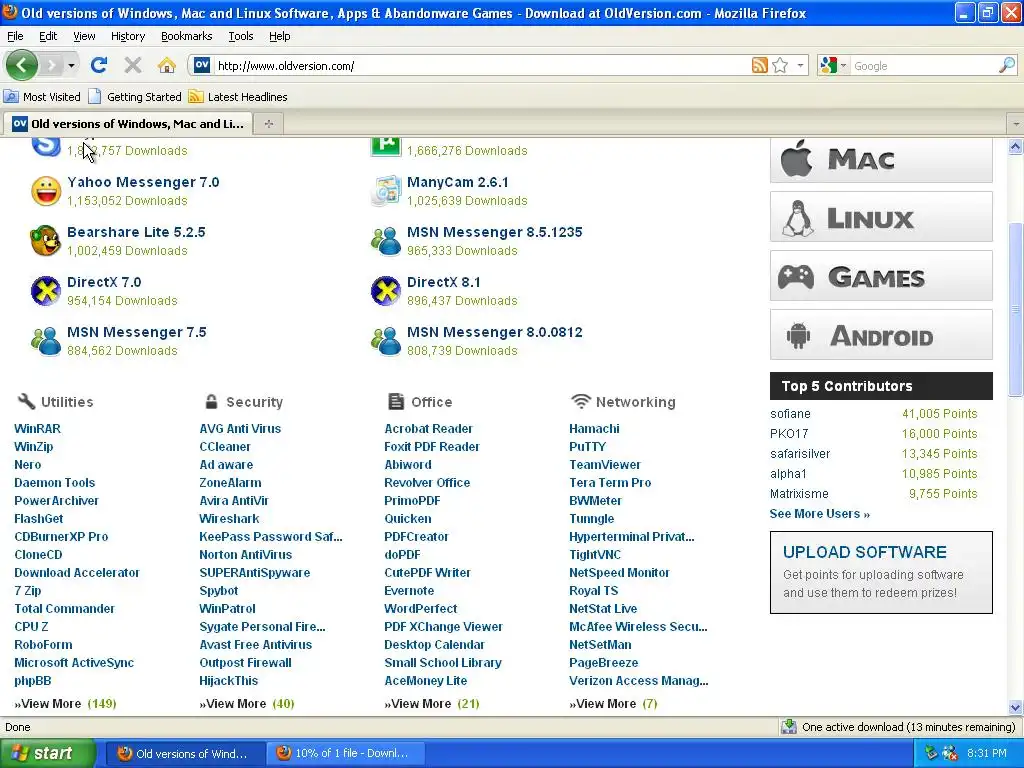
Task: Click the vertical scrollbar thumb
Action: (x=1016, y=309)
